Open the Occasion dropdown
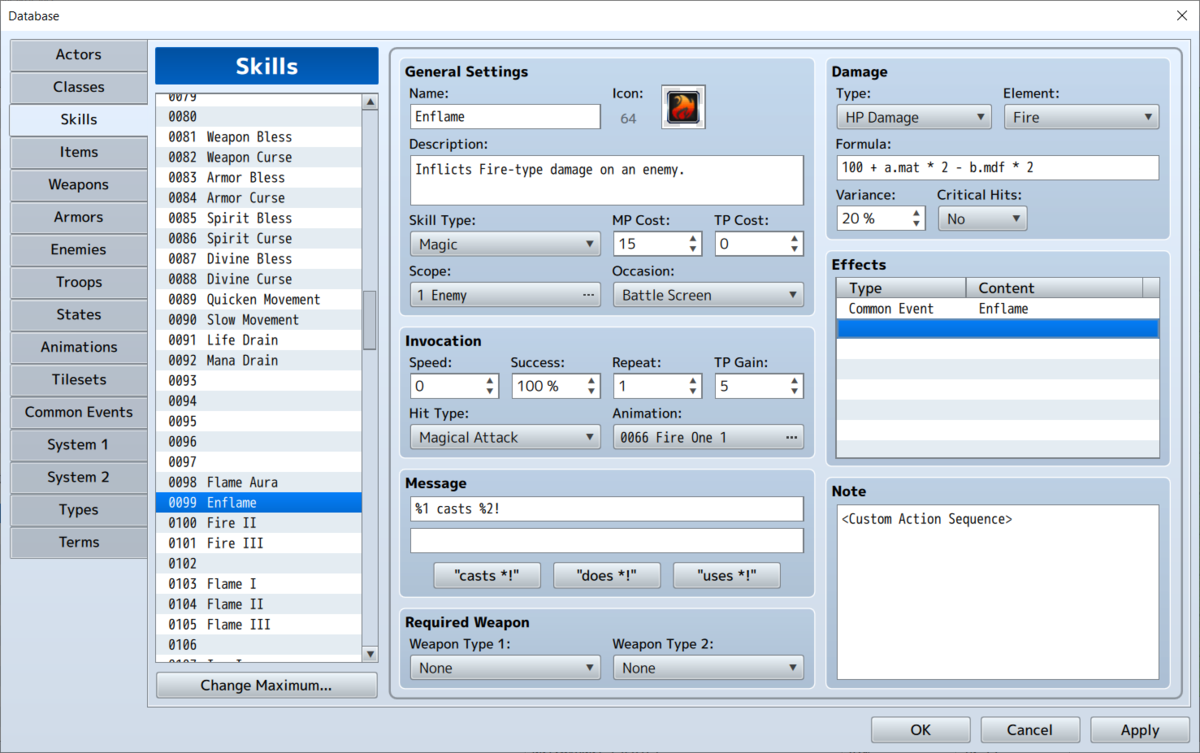This screenshot has width=1200, height=753. (x=707, y=295)
